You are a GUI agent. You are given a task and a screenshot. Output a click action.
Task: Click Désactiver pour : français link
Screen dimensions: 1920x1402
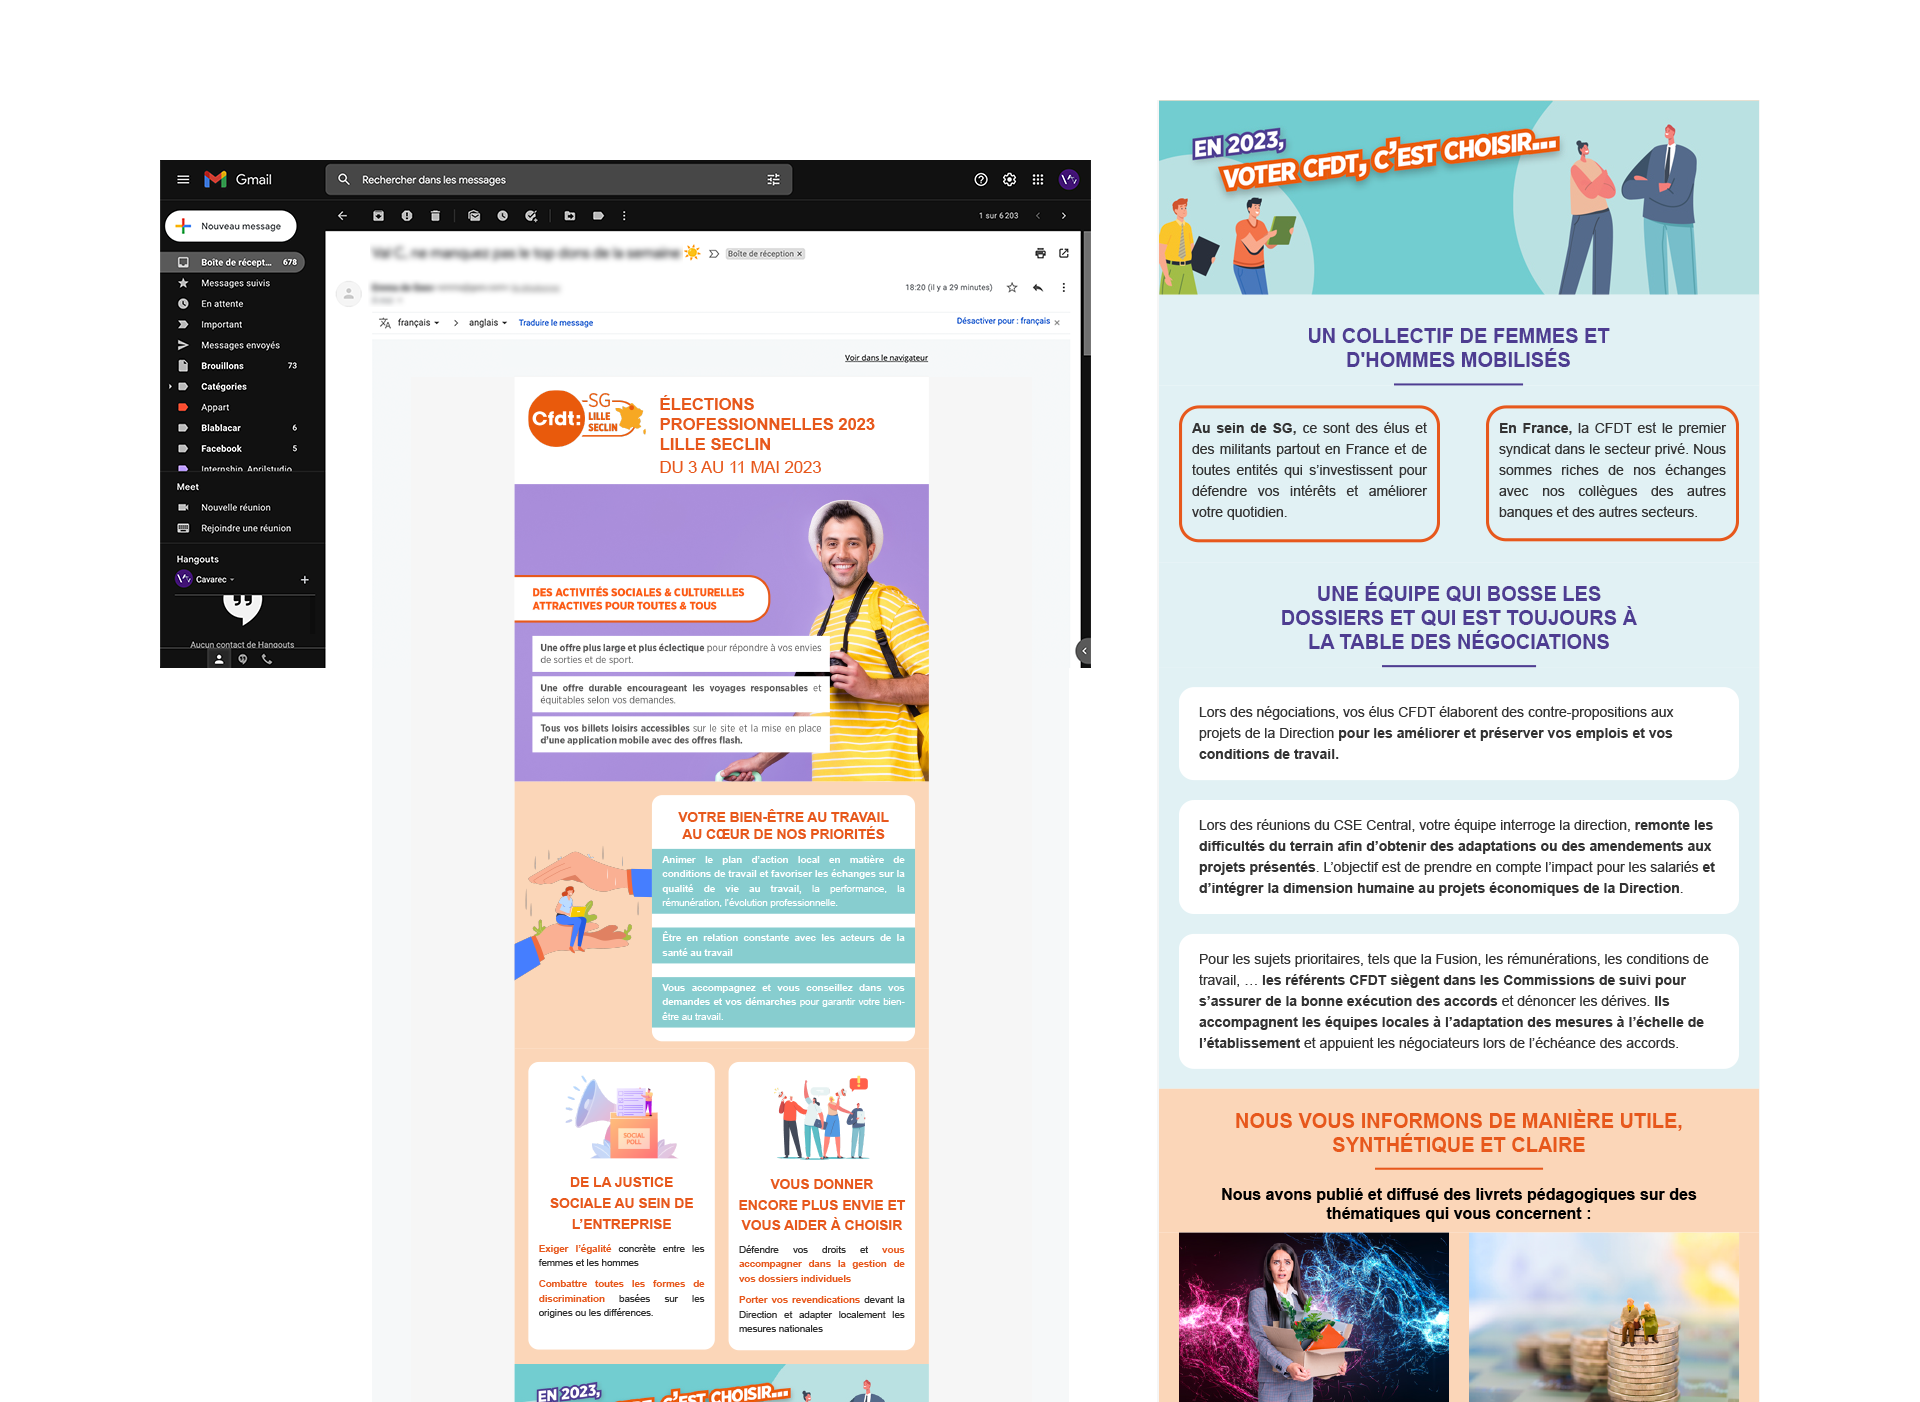point(1003,322)
